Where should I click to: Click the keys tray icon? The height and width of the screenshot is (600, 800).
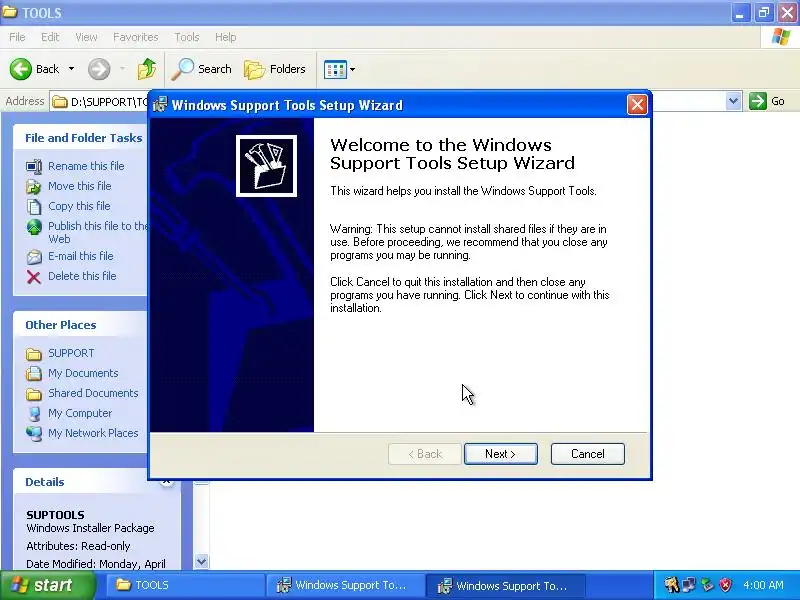point(671,585)
